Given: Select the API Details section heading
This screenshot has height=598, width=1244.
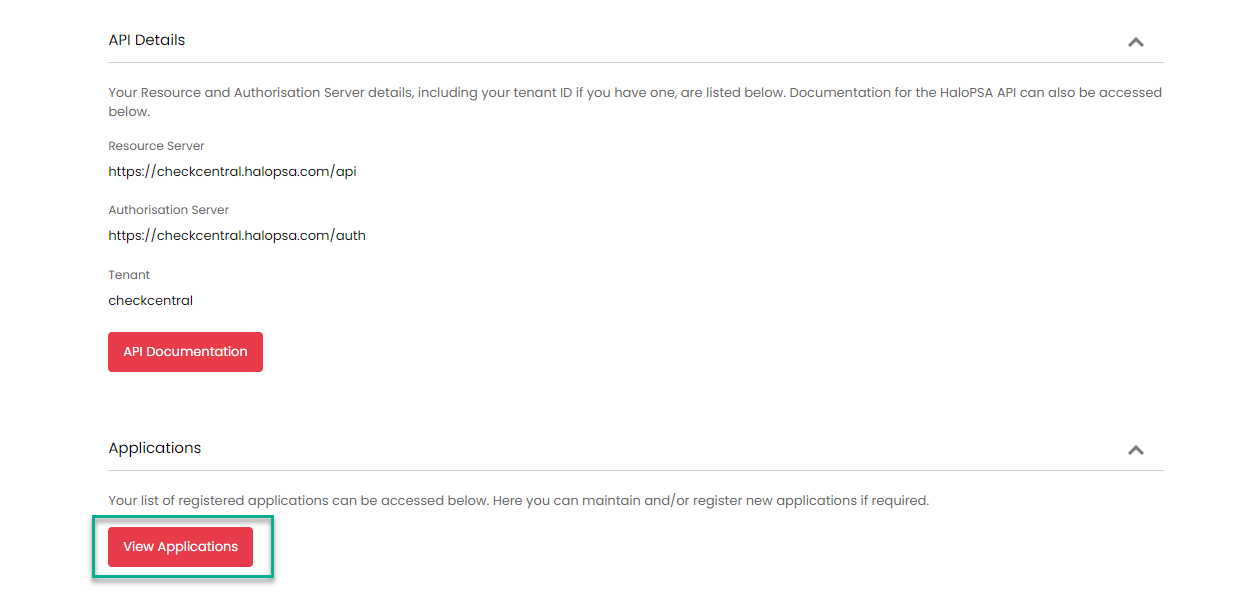Looking at the screenshot, I should [x=147, y=40].
